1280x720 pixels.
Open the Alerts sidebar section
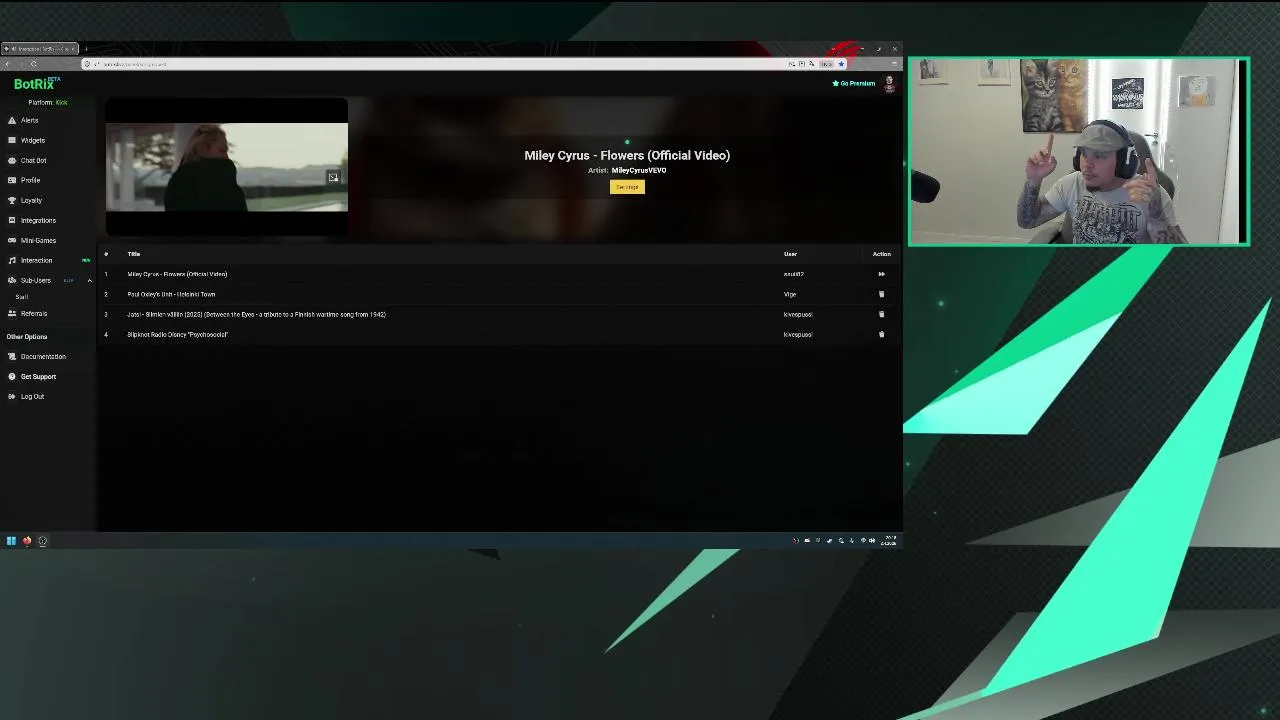point(30,120)
